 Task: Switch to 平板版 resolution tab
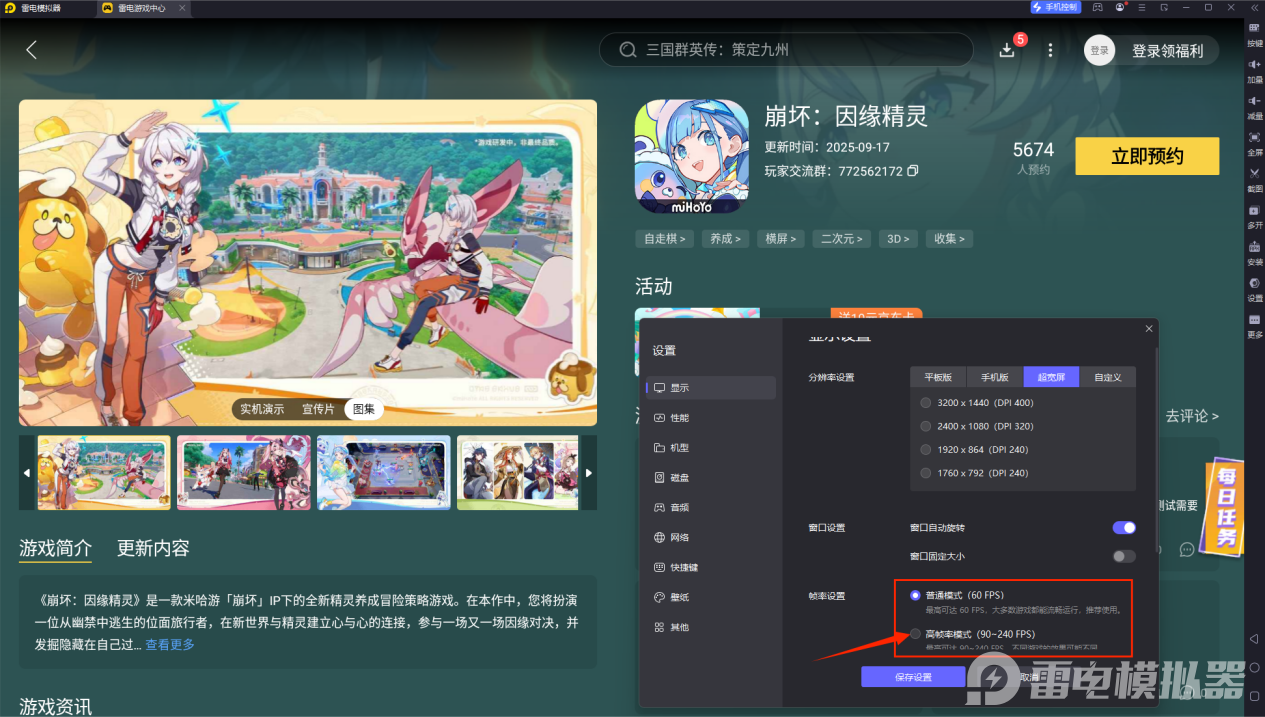(x=938, y=377)
